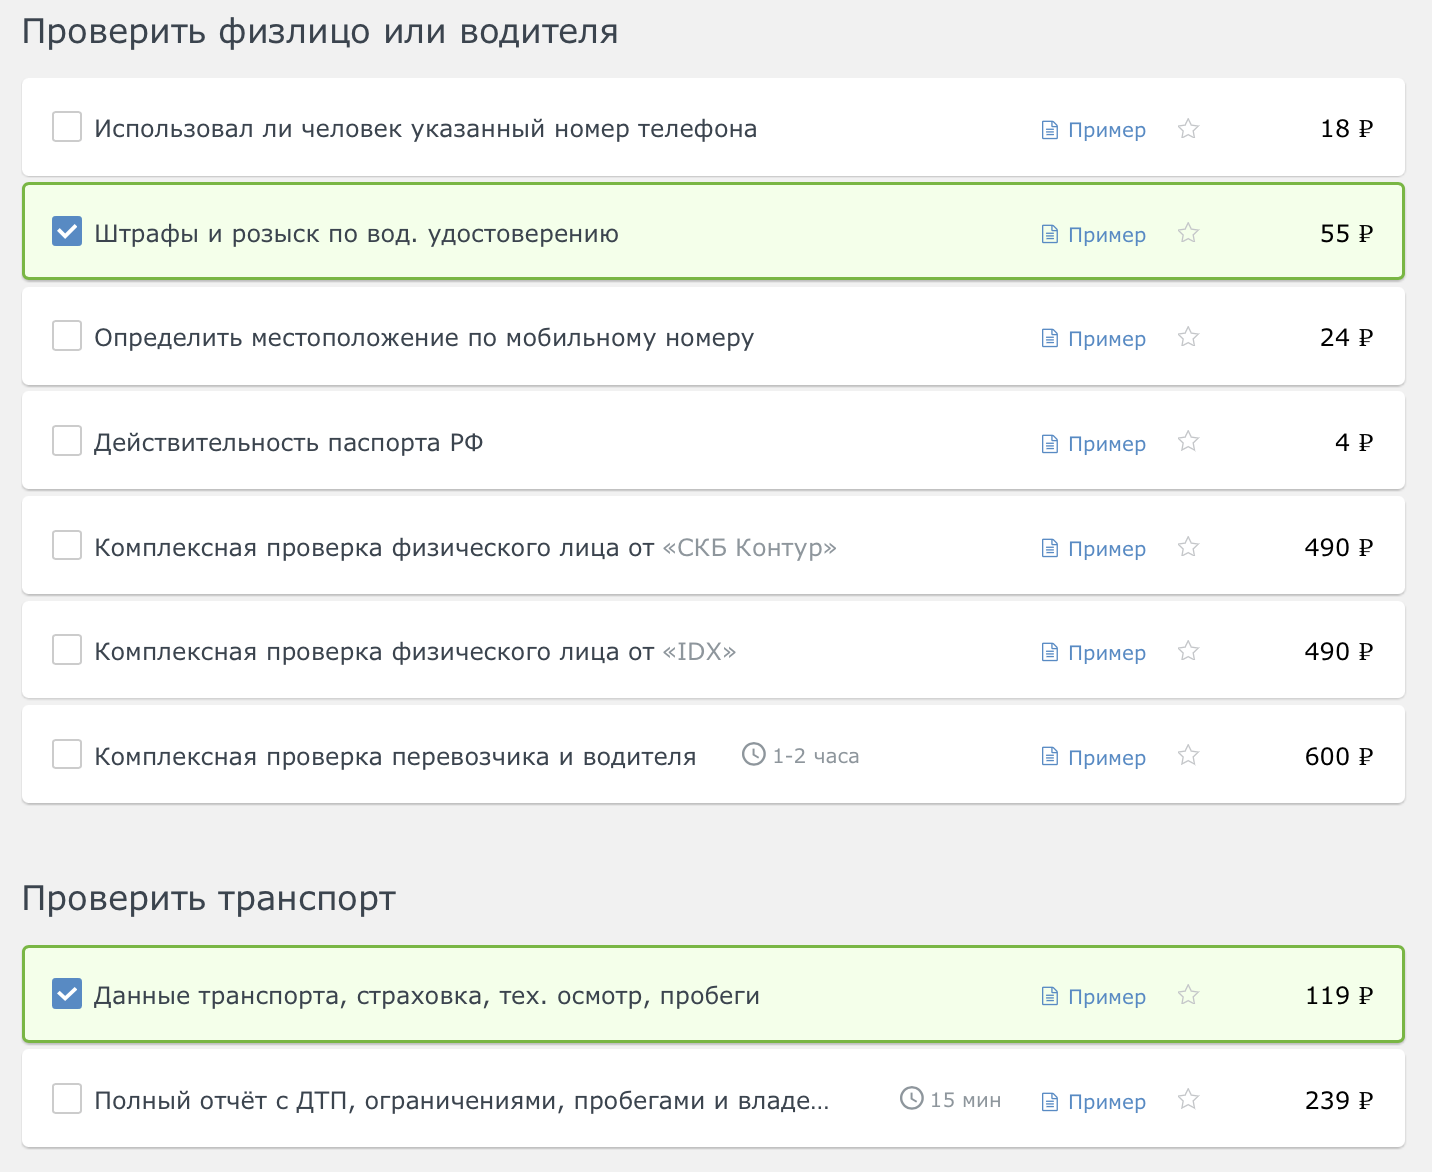Star 'Определить местоположение по мобильному номеру'

click(1188, 337)
